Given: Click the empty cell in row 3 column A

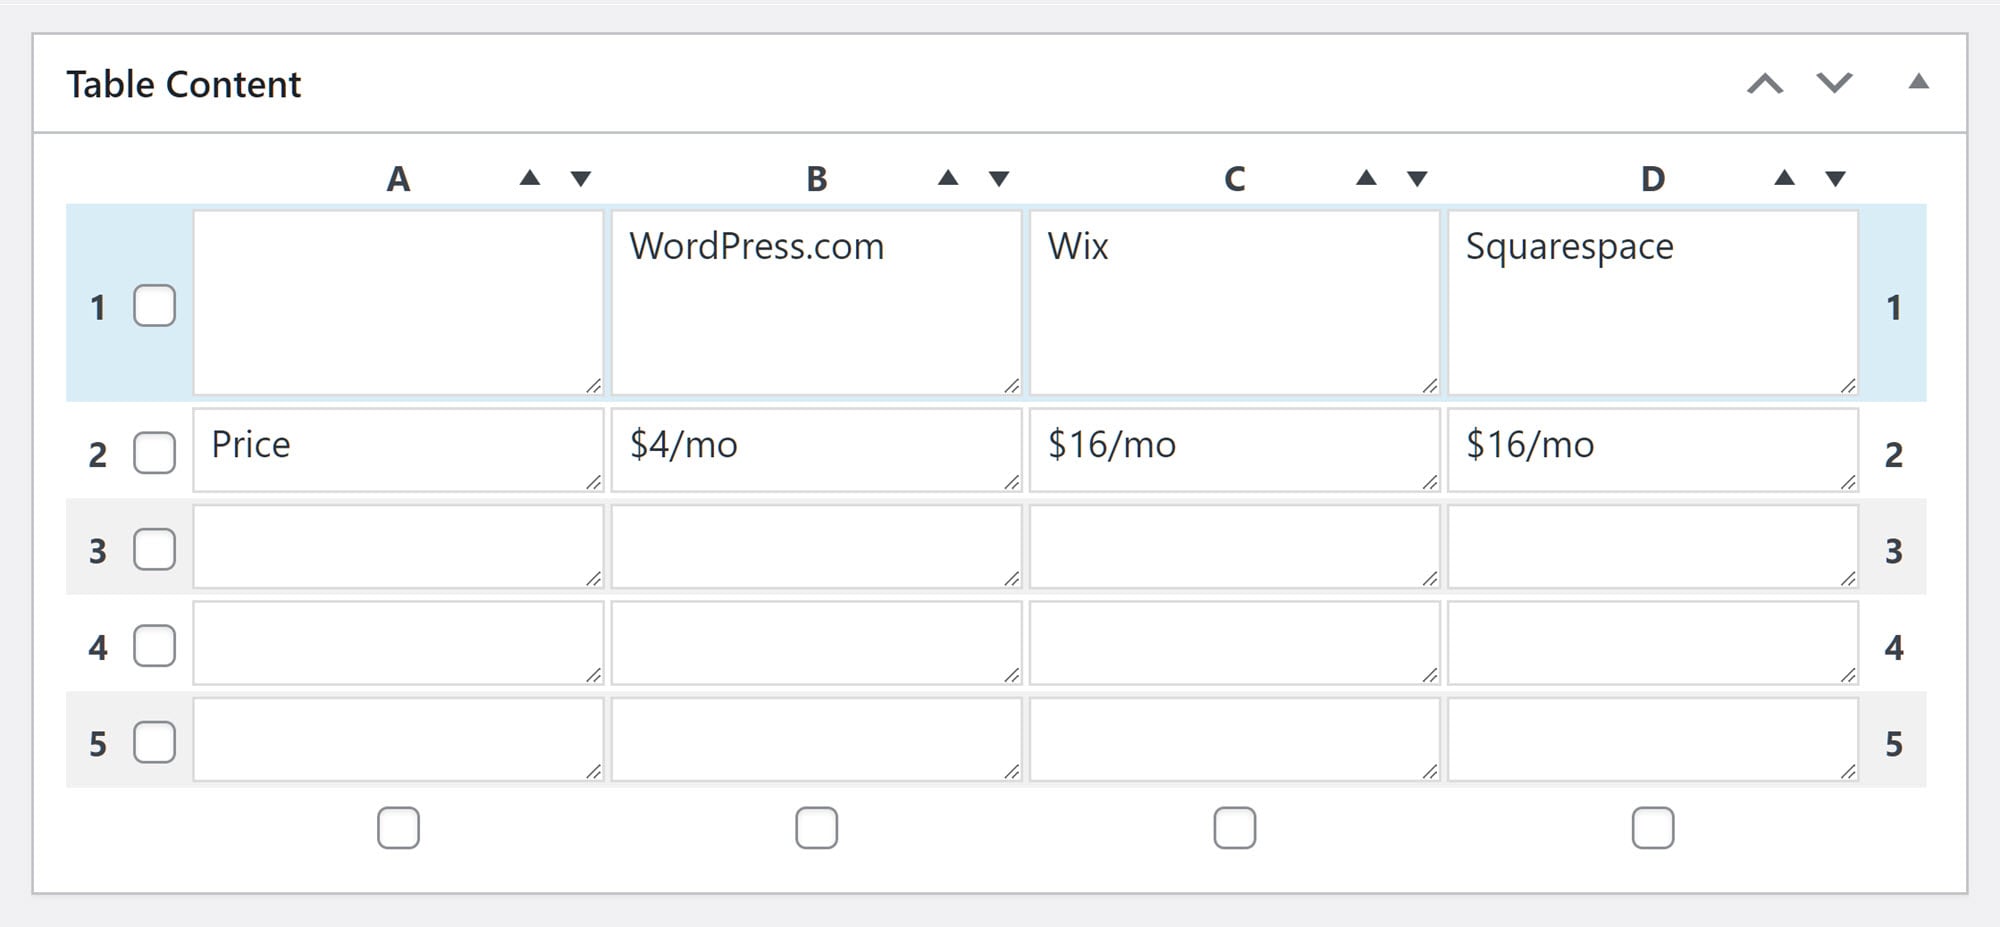Looking at the screenshot, I should [x=398, y=546].
